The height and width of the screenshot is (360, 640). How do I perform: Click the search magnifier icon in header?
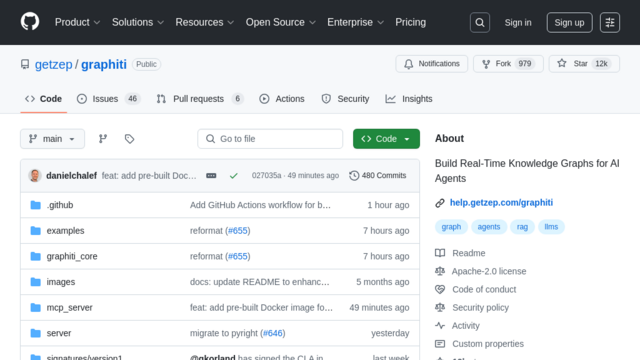pyautogui.click(x=480, y=22)
